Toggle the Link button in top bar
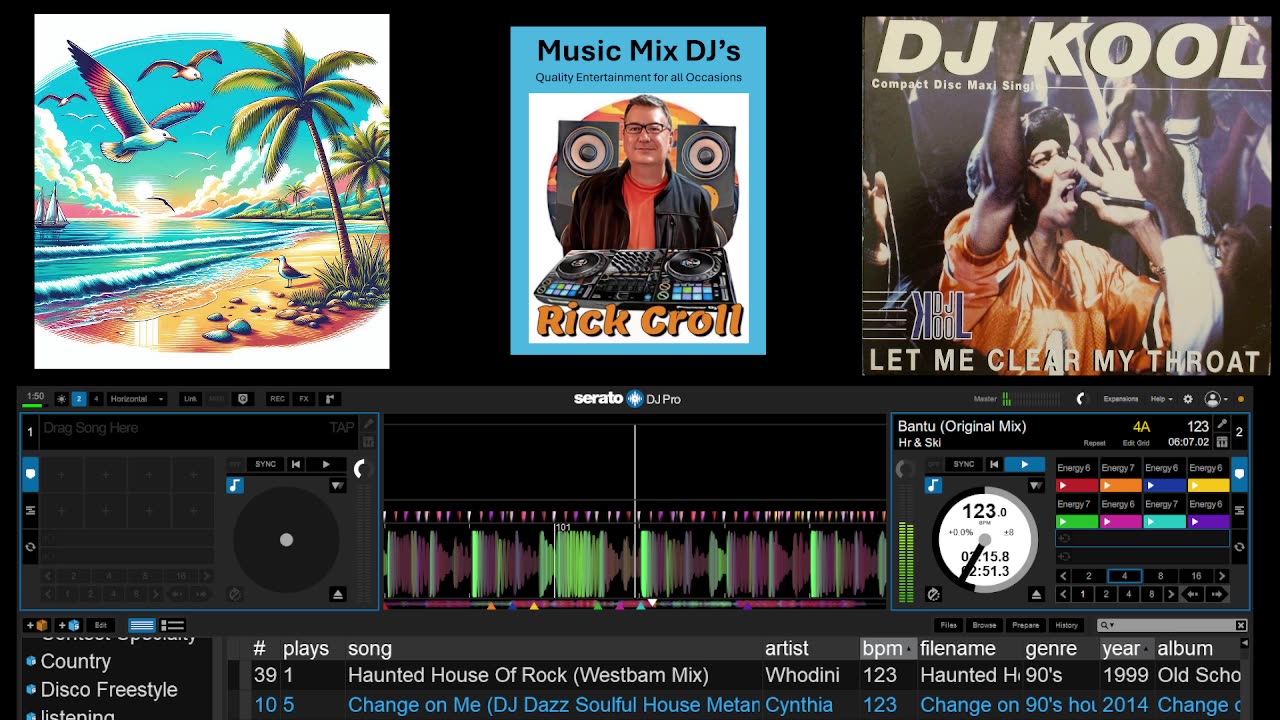The height and width of the screenshot is (720, 1280). tap(190, 399)
